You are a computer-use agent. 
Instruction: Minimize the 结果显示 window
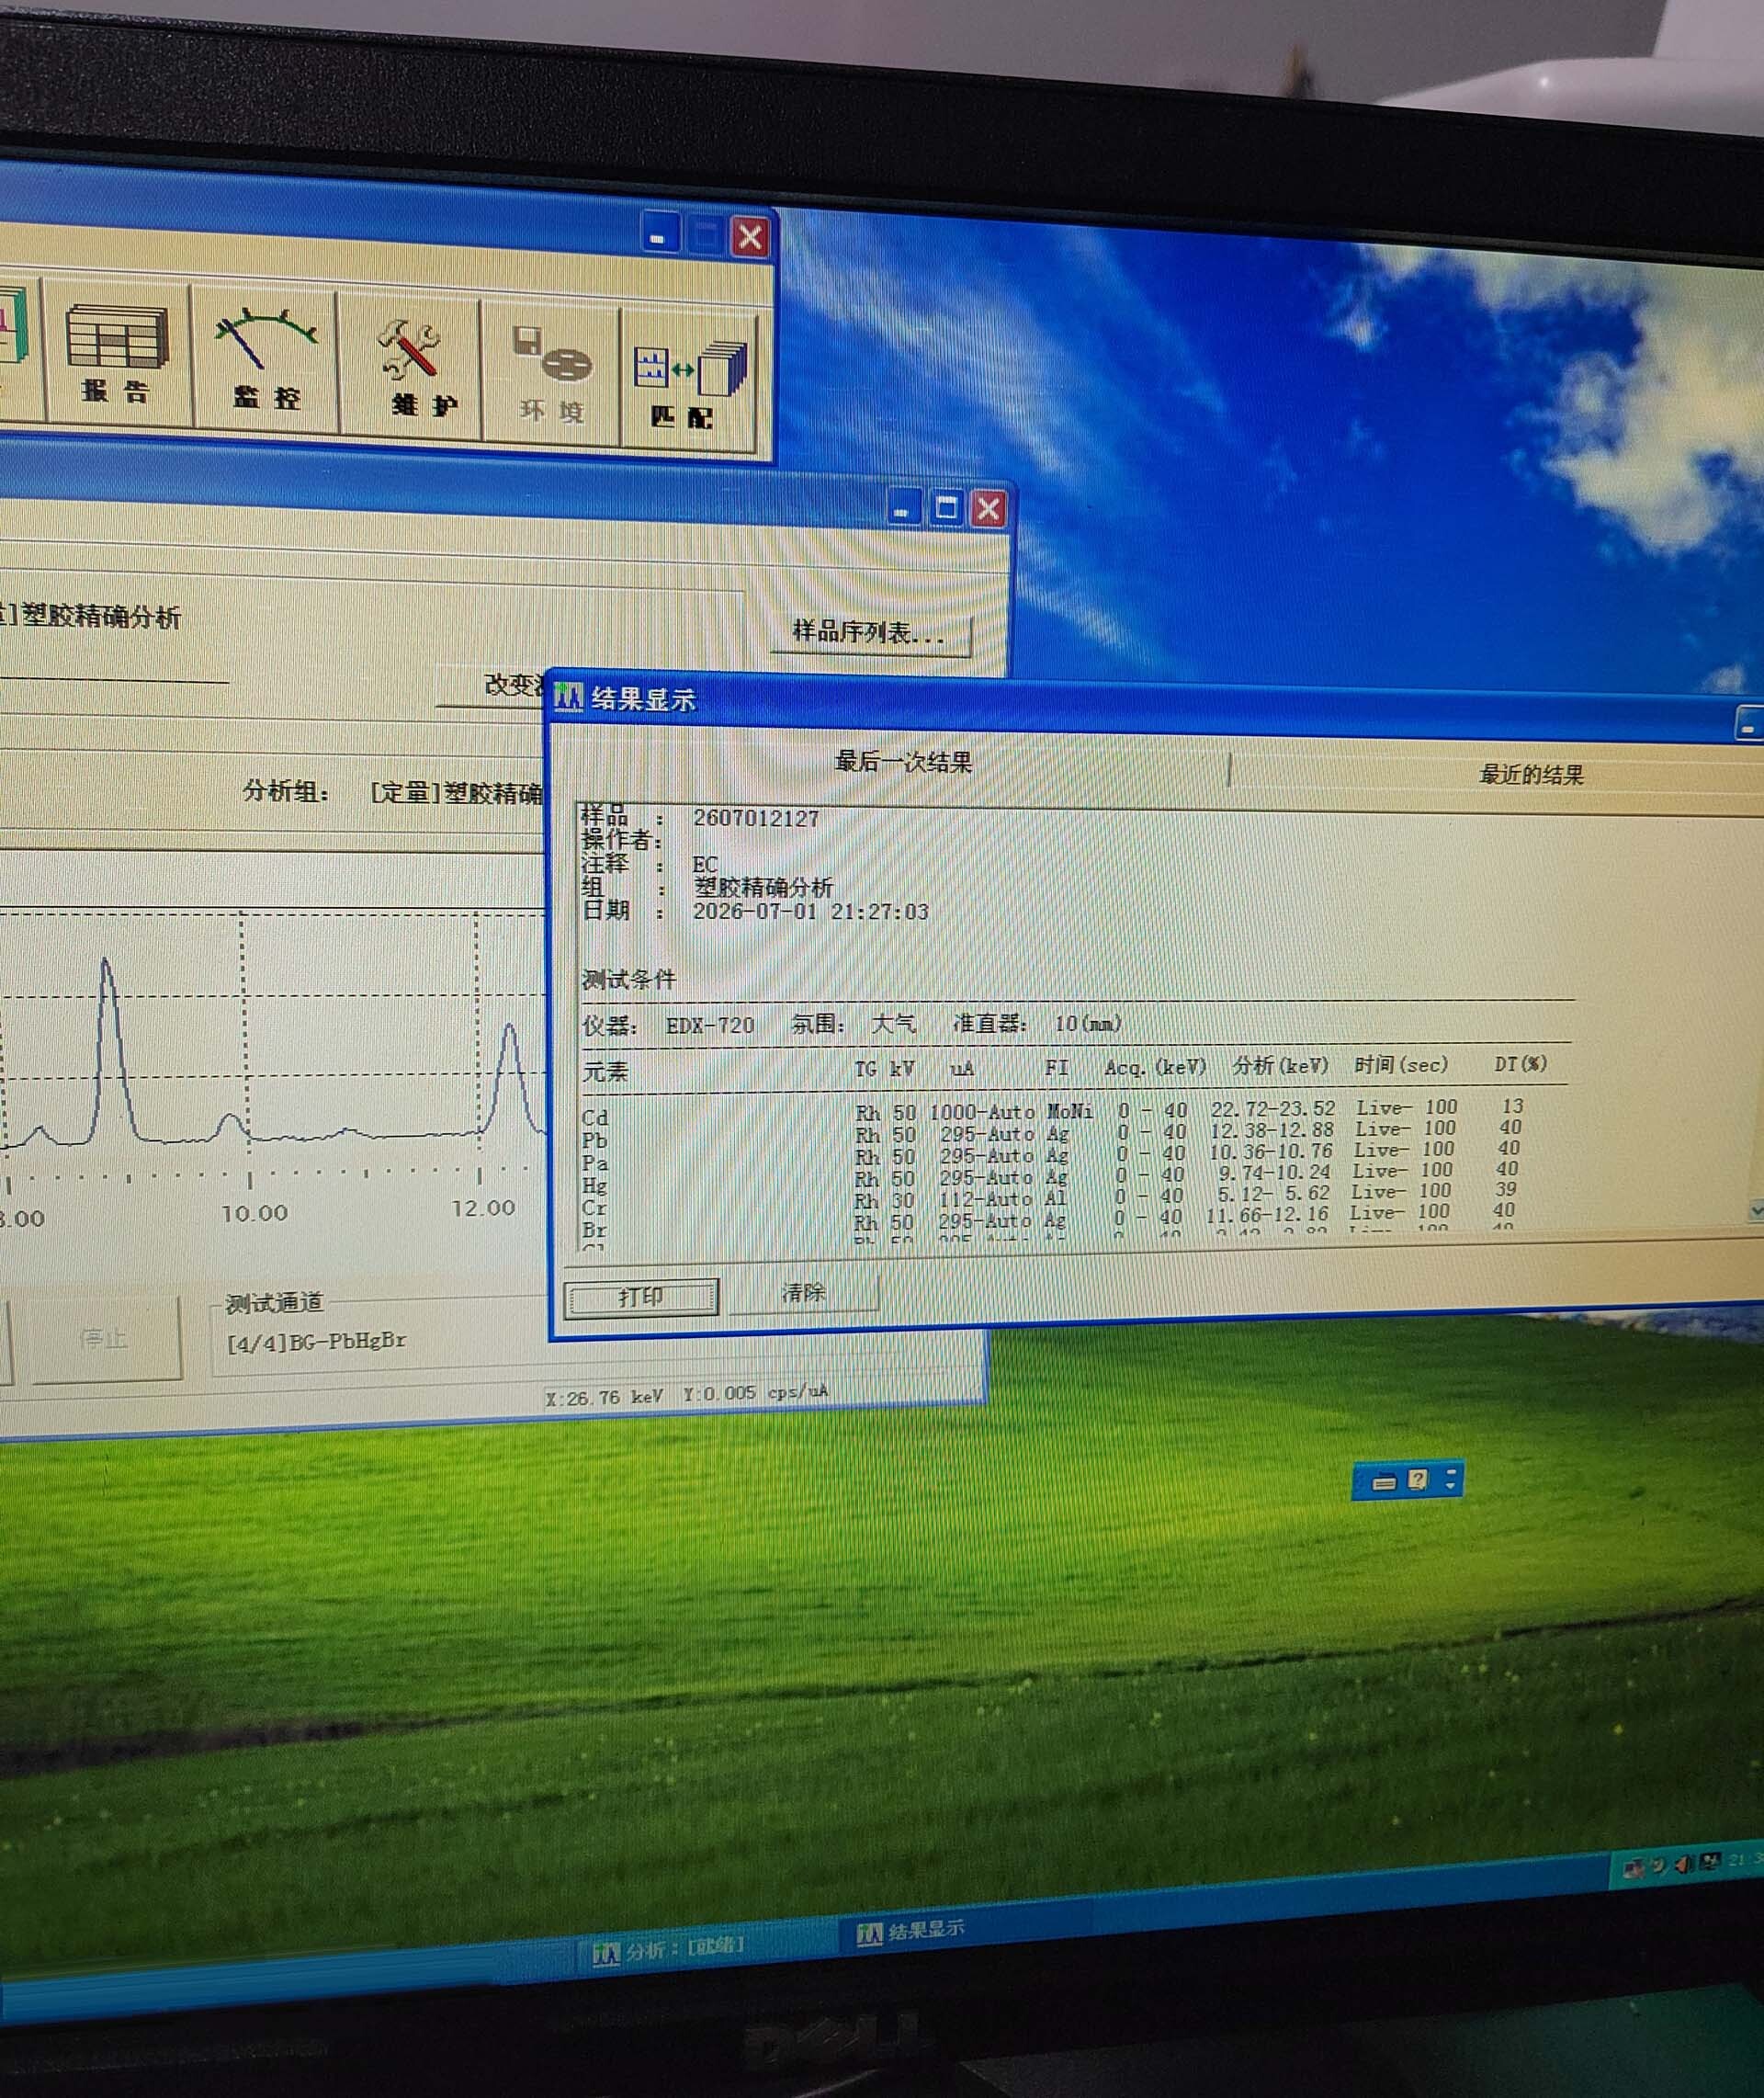tap(1748, 726)
